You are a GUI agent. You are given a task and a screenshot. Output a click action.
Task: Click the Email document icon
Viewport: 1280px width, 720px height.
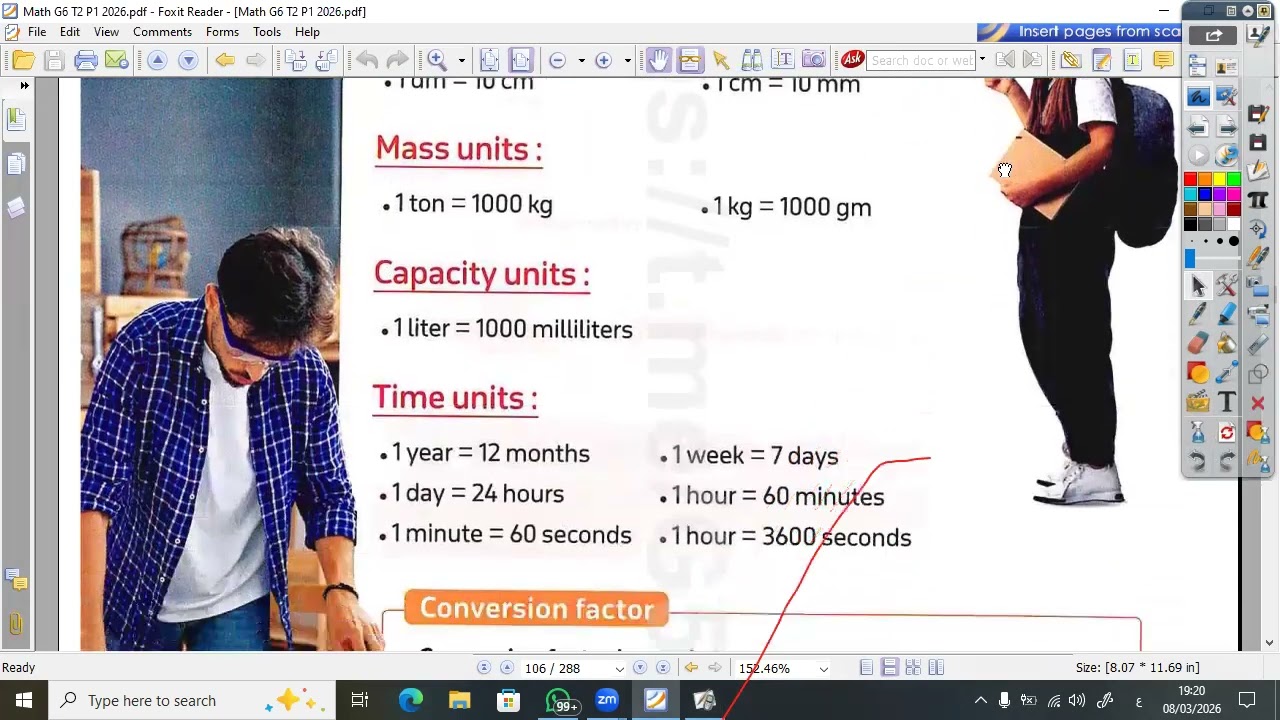117,61
